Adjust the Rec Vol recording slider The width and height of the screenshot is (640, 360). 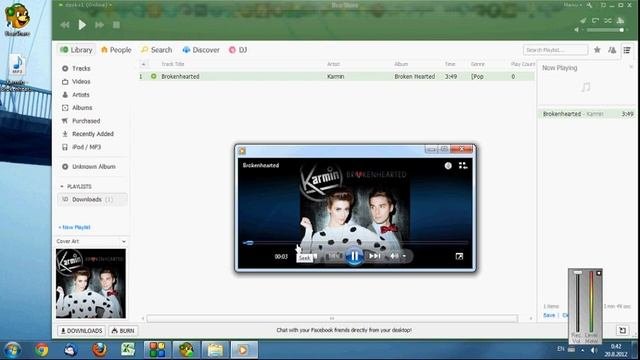coord(578,302)
